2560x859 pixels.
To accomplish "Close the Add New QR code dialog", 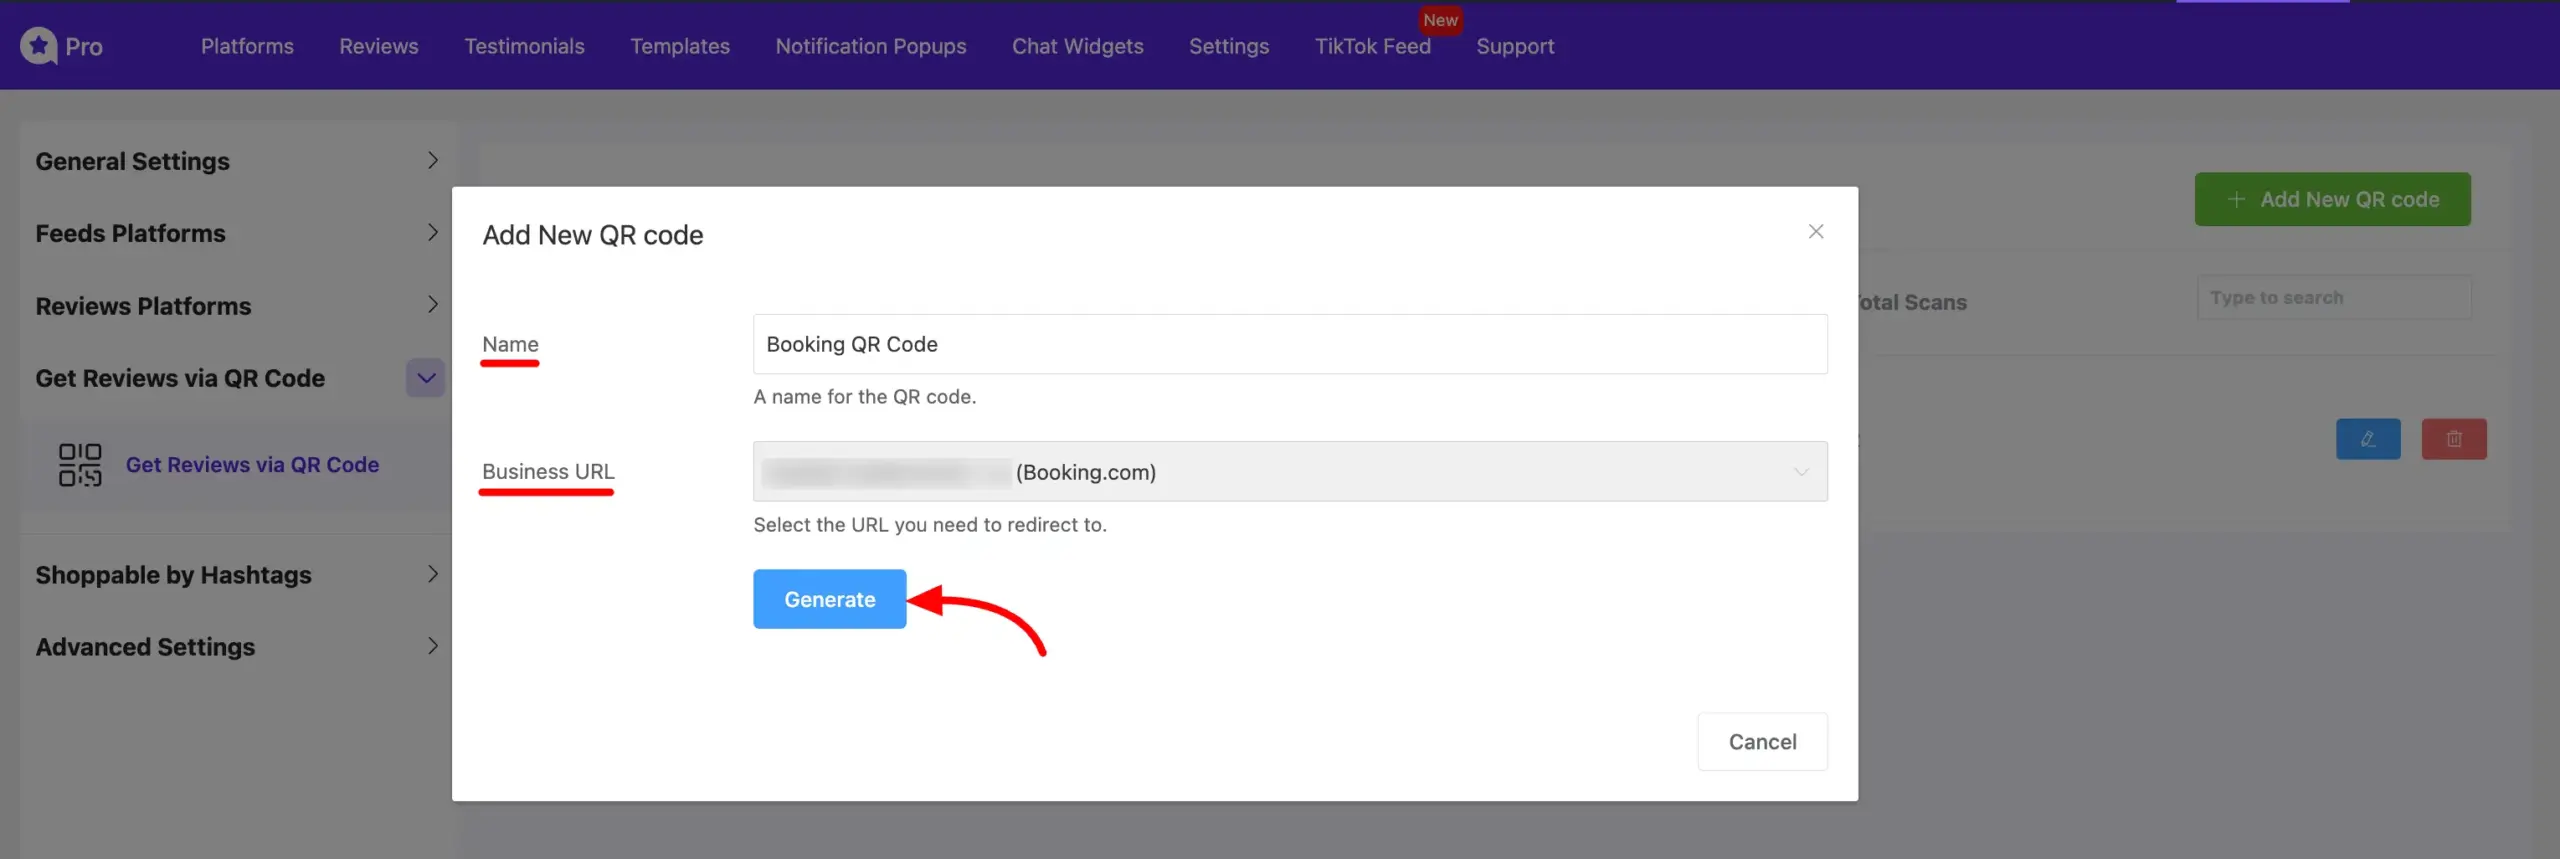I will (1816, 232).
